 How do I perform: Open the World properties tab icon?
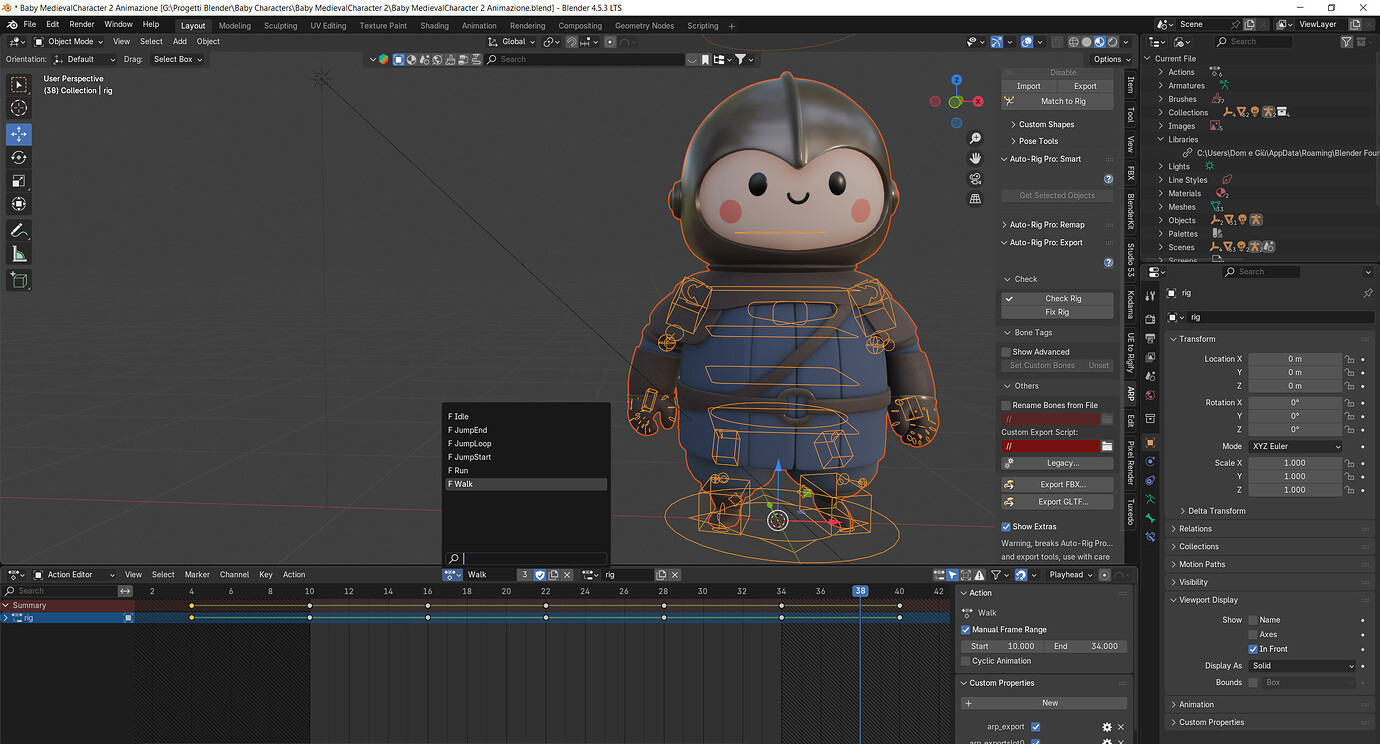tap(1150, 395)
